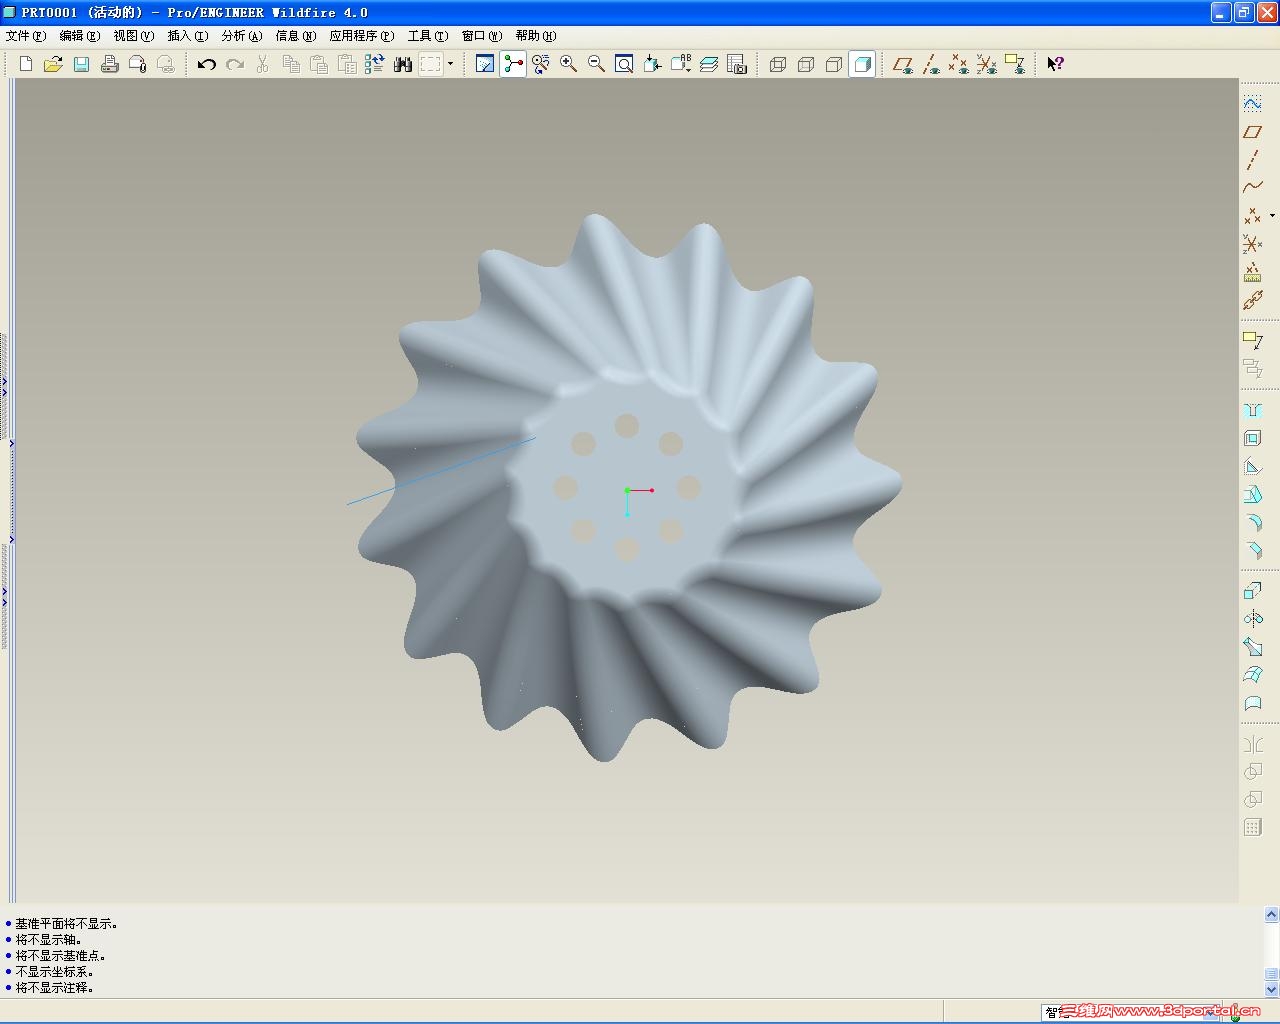The width and height of the screenshot is (1280, 1024).
Task: Select the datum axis tool in the right toolbar
Action: (1252, 160)
